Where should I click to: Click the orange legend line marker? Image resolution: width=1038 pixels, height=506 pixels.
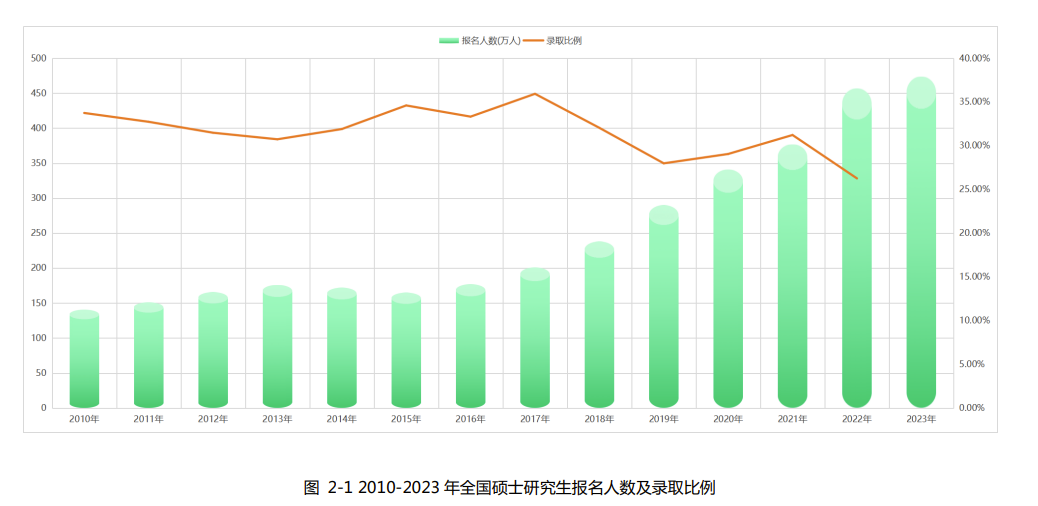[x=533, y=41]
